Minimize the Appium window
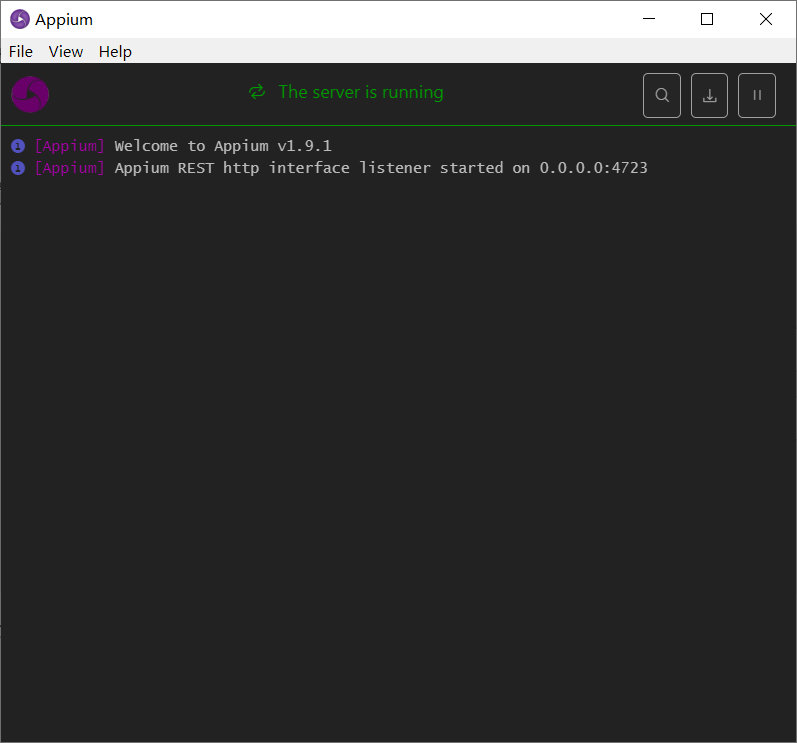Image resolution: width=797 pixels, height=743 pixels. coord(649,19)
